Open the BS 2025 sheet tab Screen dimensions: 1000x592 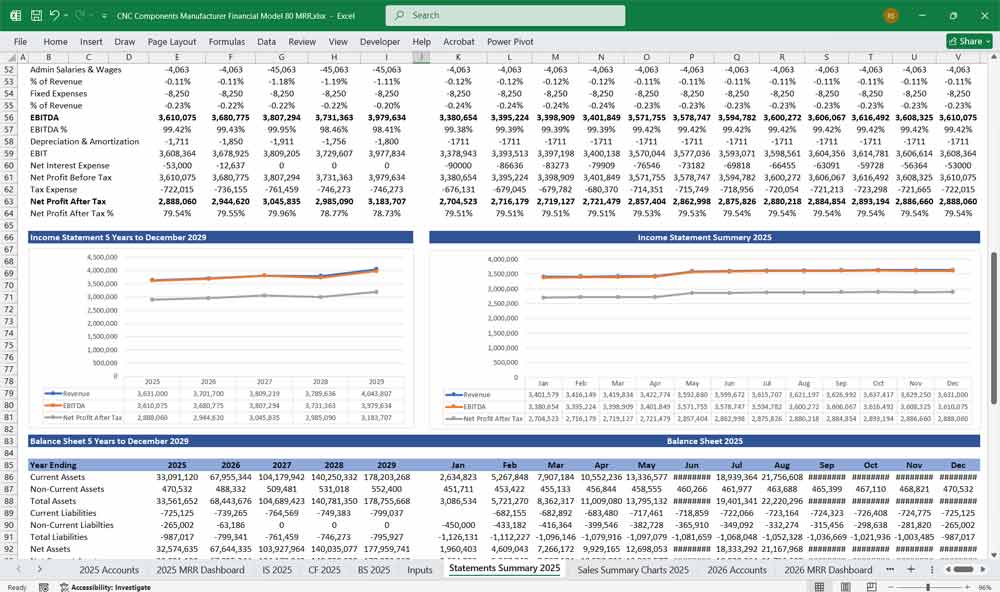pos(374,570)
